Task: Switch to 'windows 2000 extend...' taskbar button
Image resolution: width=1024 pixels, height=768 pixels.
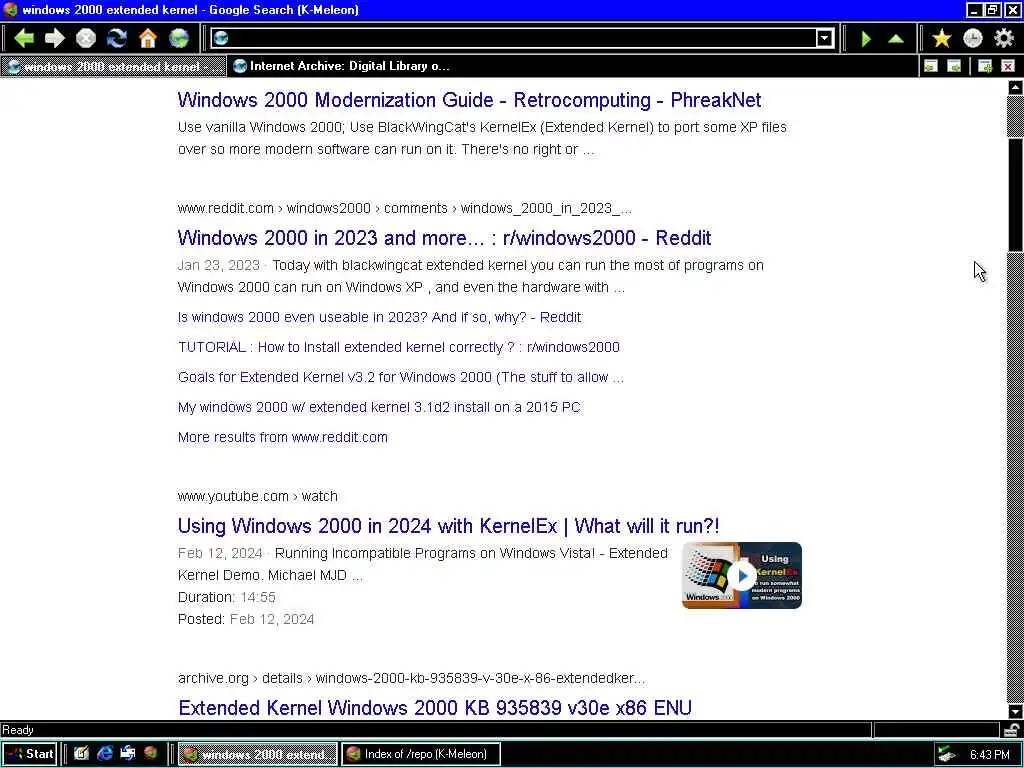Action: pos(258,754)
